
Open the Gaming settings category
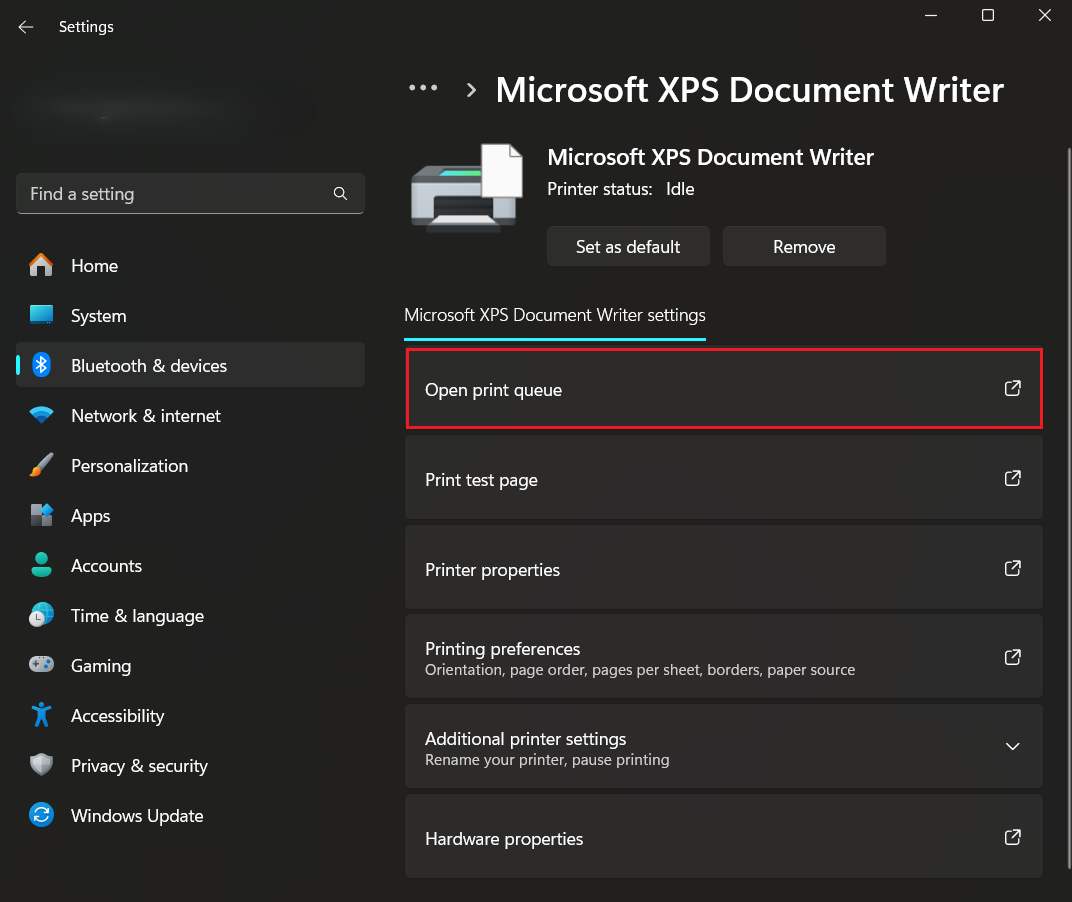coord(100,666)
